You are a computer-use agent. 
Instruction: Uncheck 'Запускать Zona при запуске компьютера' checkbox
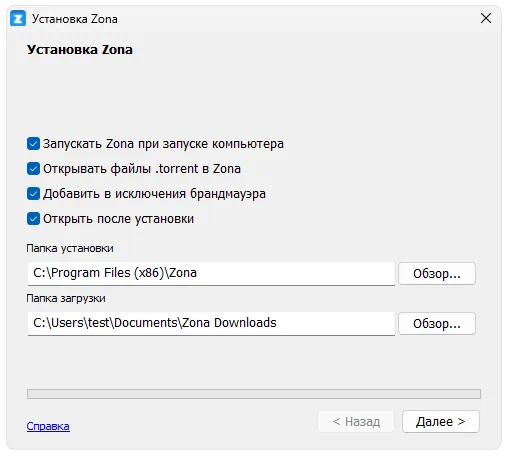click(x=33, y=144)
